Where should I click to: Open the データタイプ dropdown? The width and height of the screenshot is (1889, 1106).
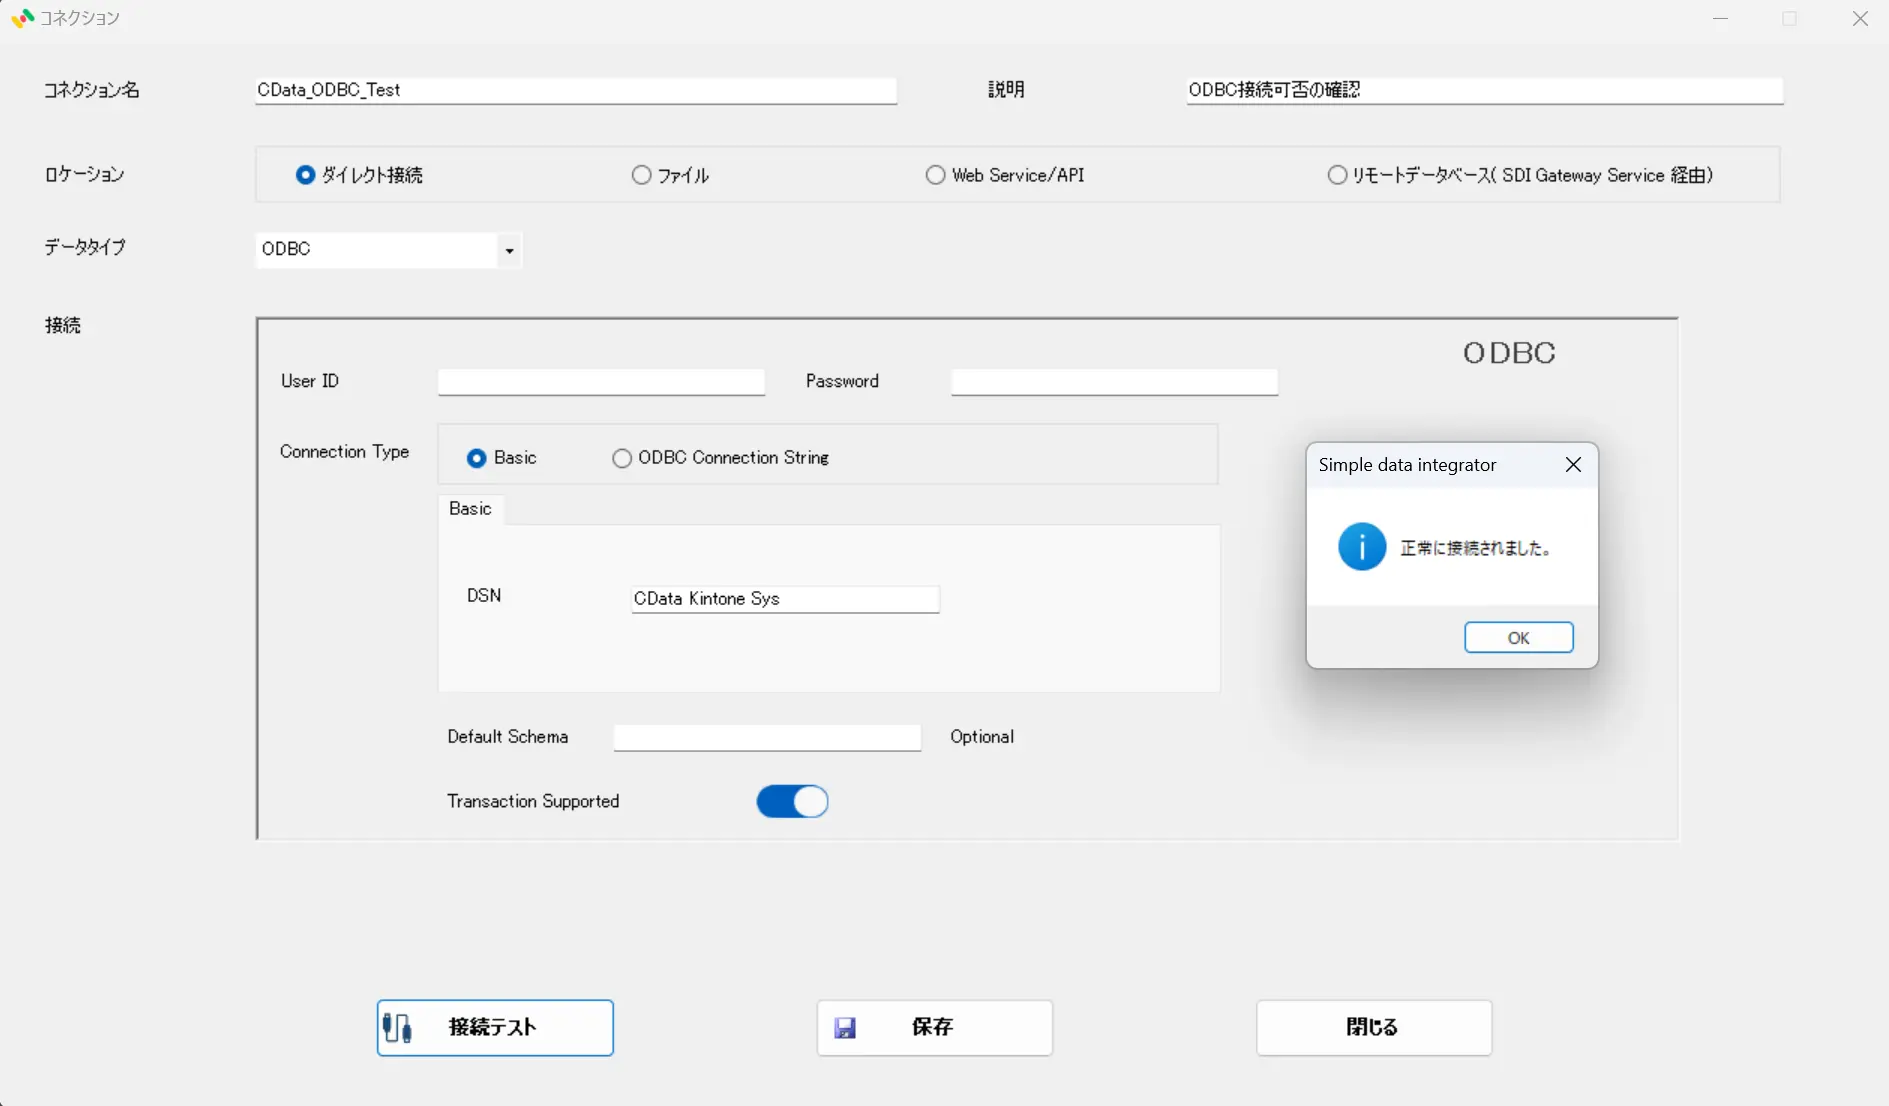coord(509,250)
